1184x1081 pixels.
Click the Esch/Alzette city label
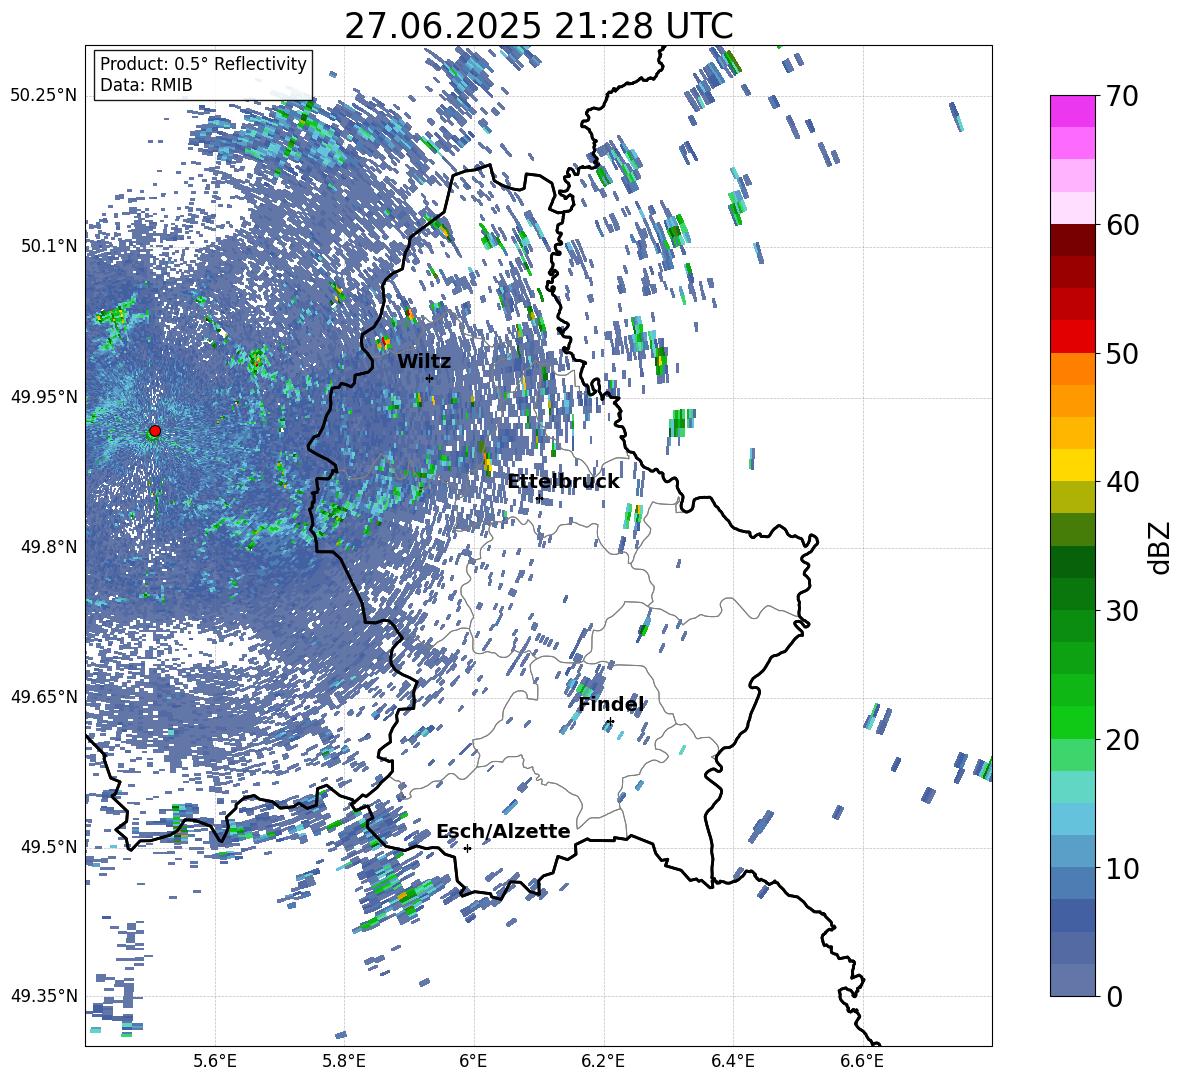click(503, 832)
